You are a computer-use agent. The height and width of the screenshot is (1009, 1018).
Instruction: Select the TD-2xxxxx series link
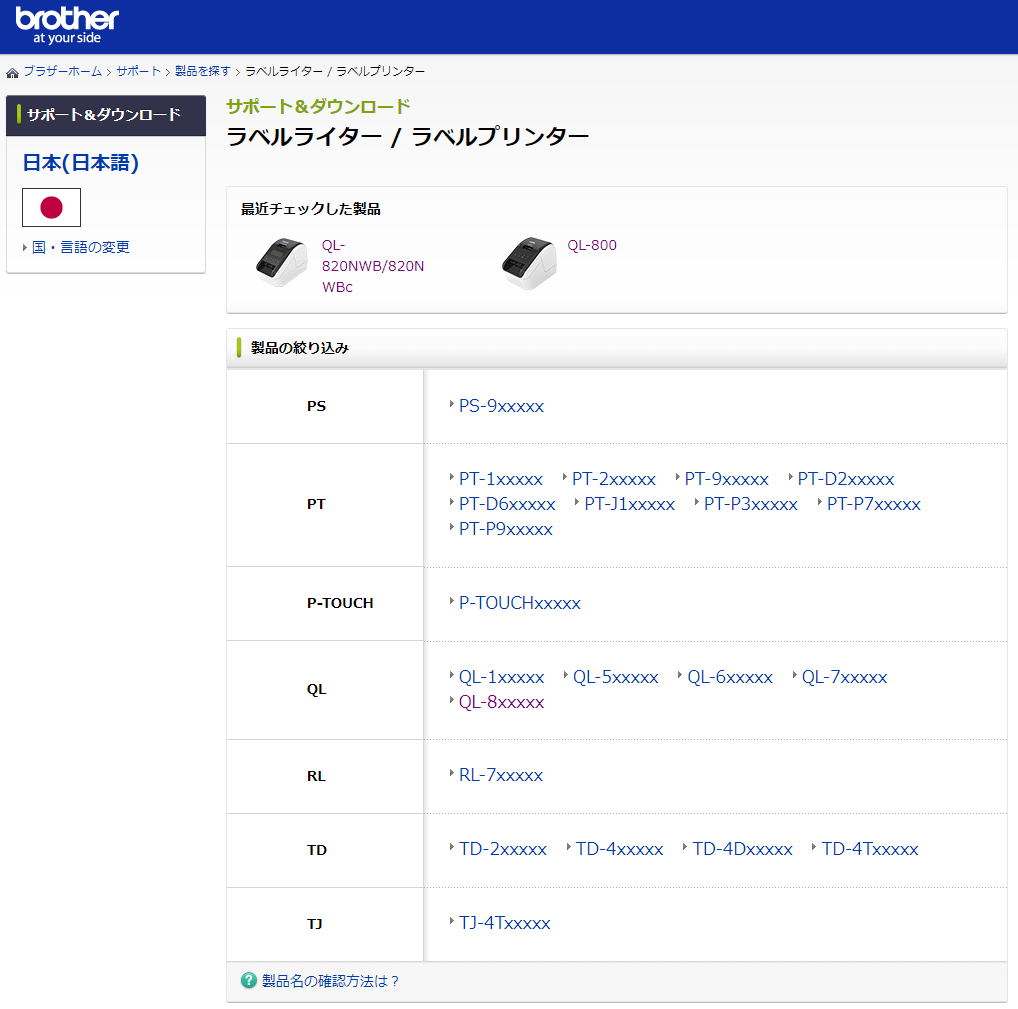[503, 849]
